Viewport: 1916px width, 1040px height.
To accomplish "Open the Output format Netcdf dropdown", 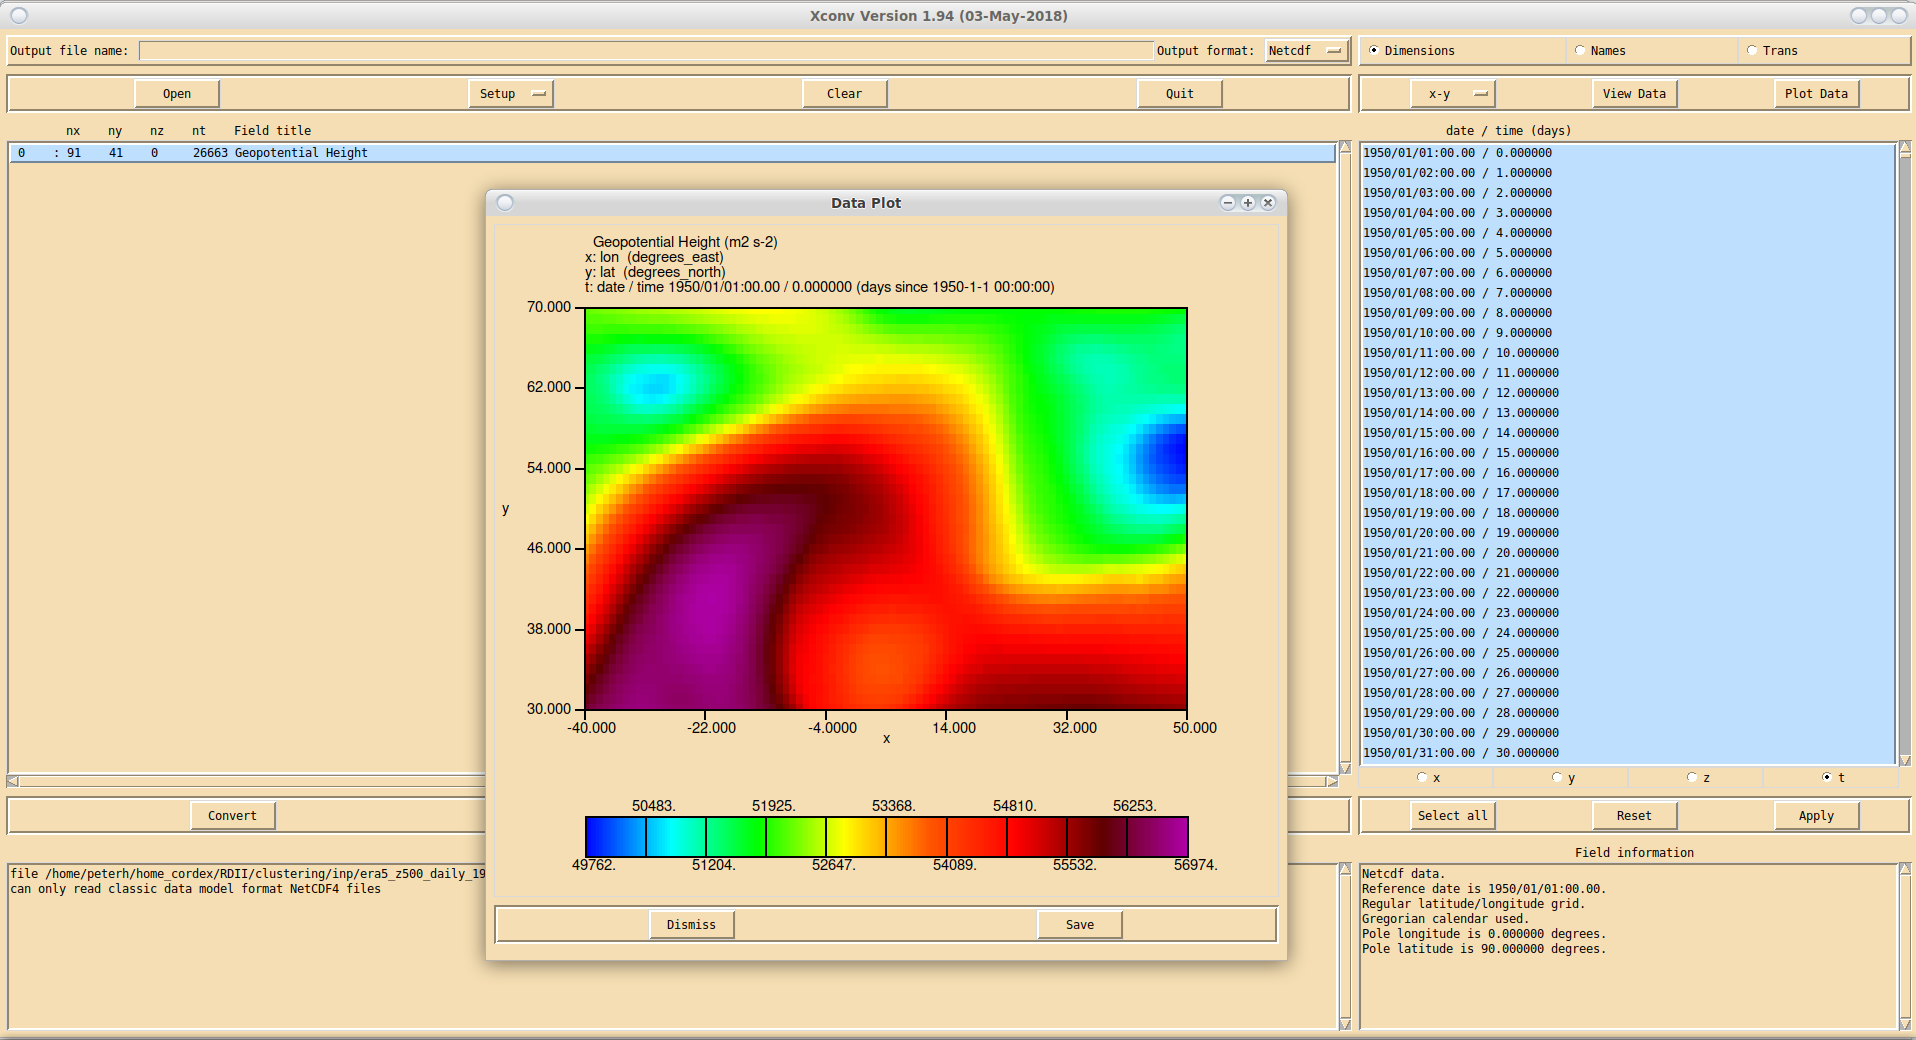I will pyautogui.click(x=1306, y=51).
